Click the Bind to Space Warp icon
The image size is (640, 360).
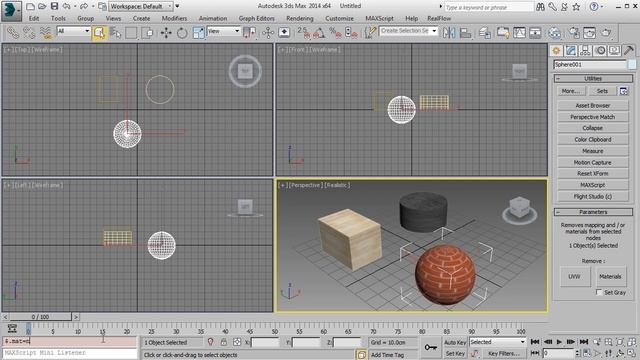tap(45, 33)
